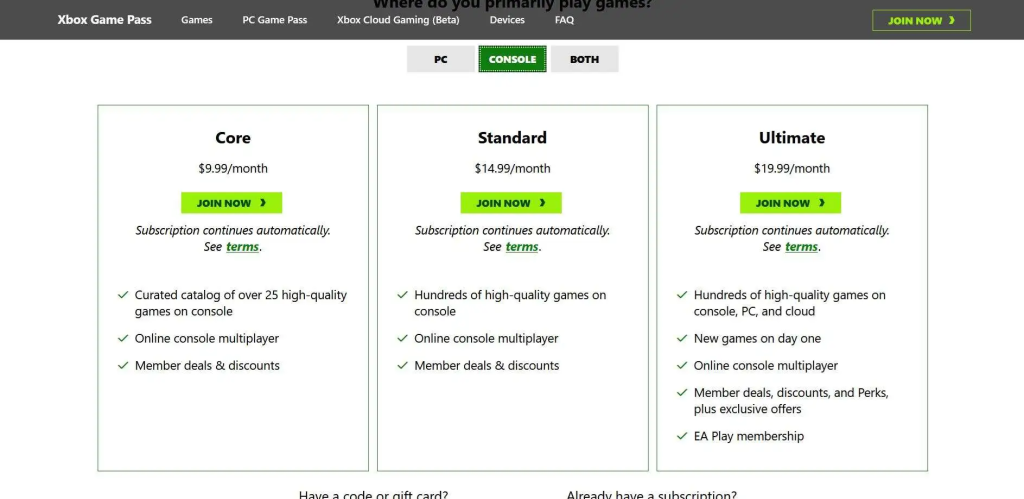1024x499 pixels.
Task: Open Xbox Cloud Gaming (Beta) nav link
Action: click(x=398, y=20)
